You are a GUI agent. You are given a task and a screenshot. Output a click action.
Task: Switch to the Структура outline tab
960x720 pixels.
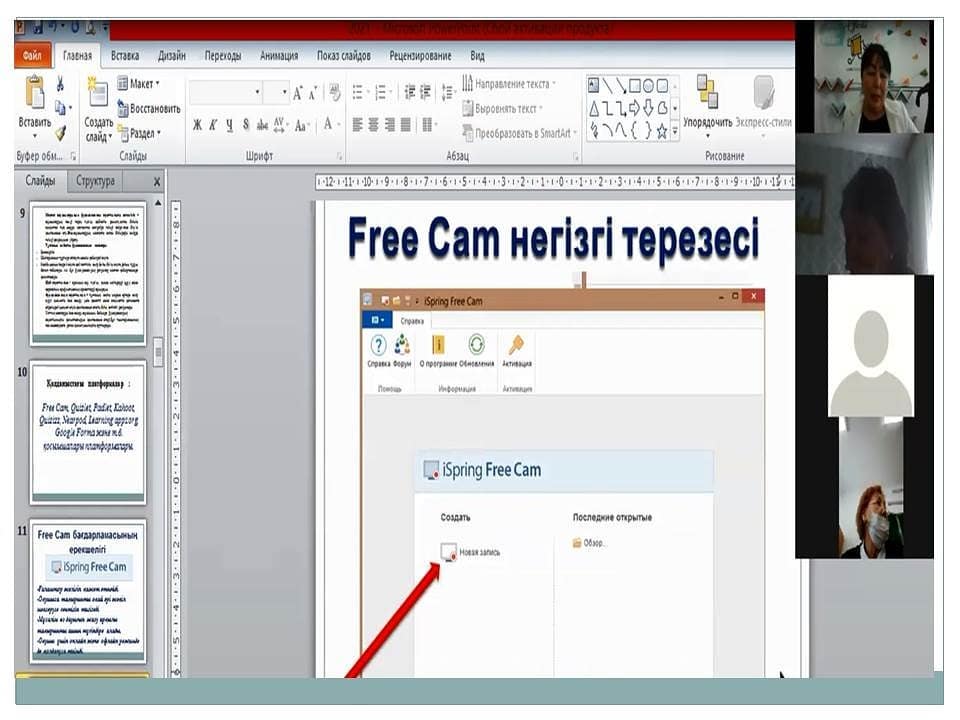point(96,181)
